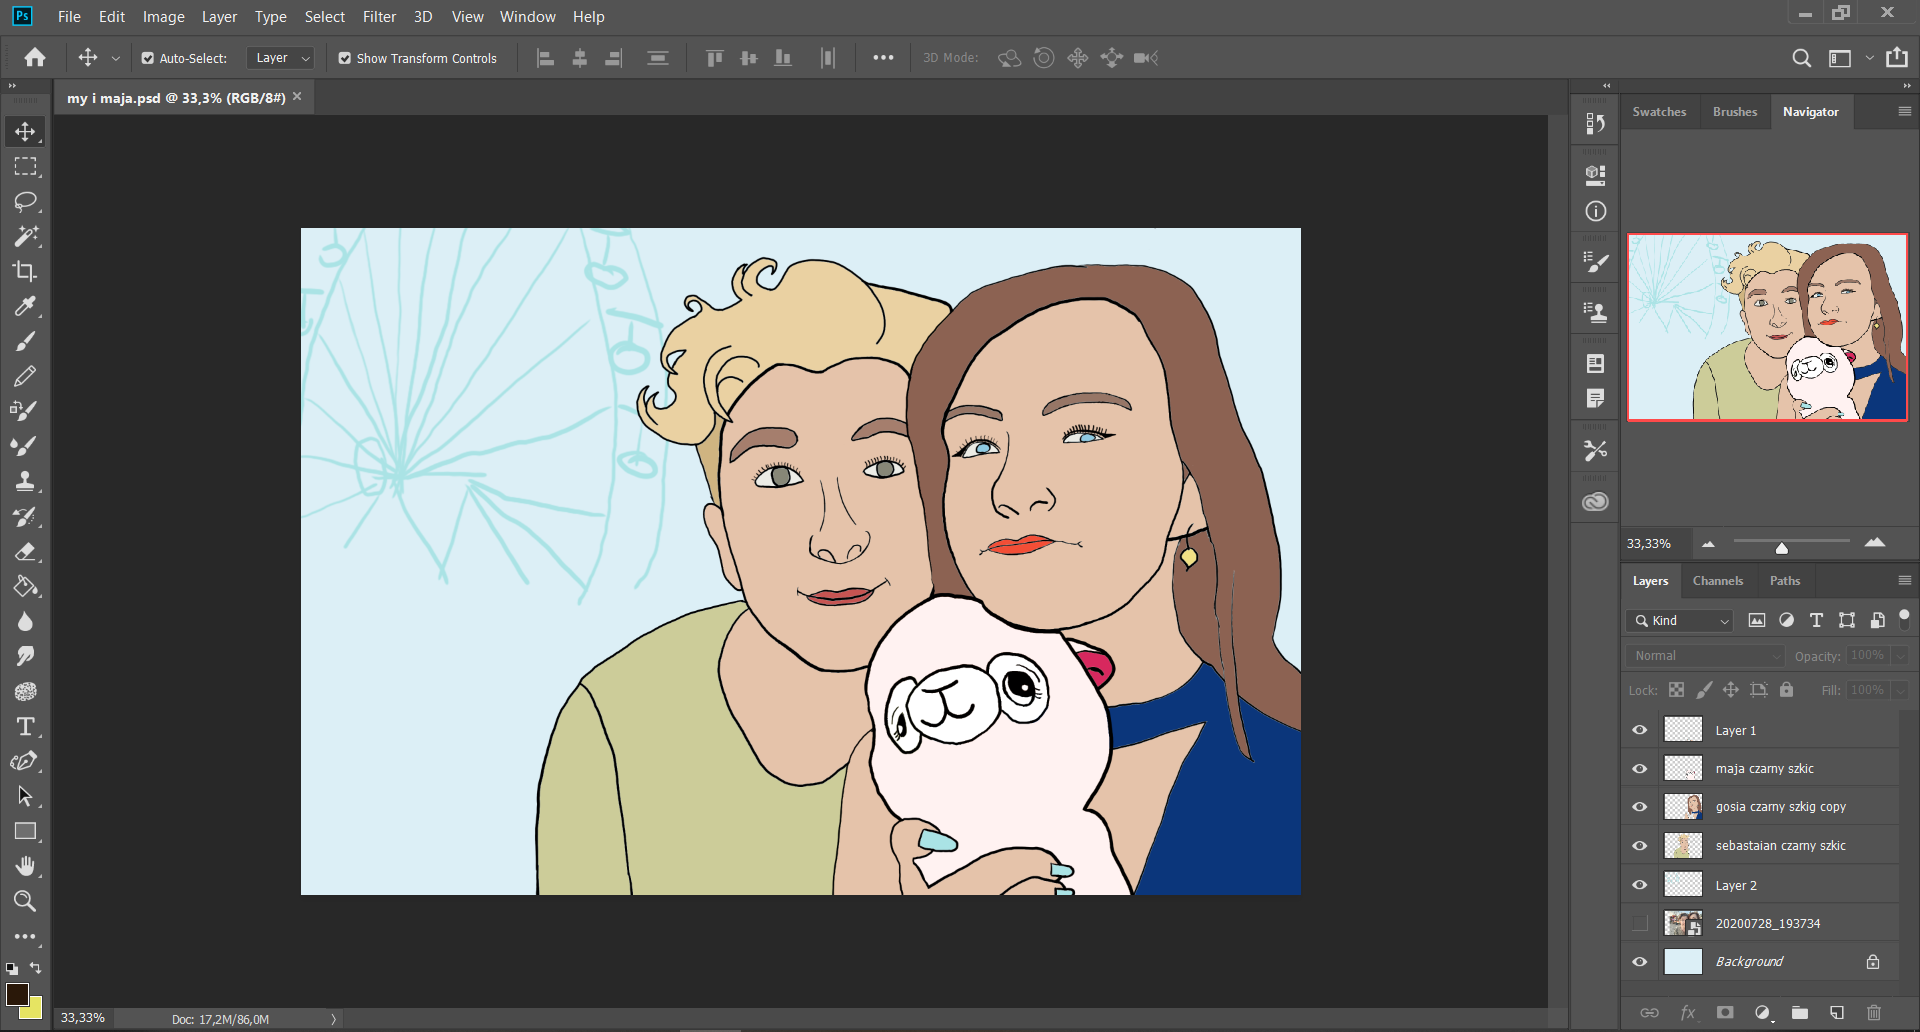
Task: Open the search magnifier in options bar
Action: tap(1801, 58)
